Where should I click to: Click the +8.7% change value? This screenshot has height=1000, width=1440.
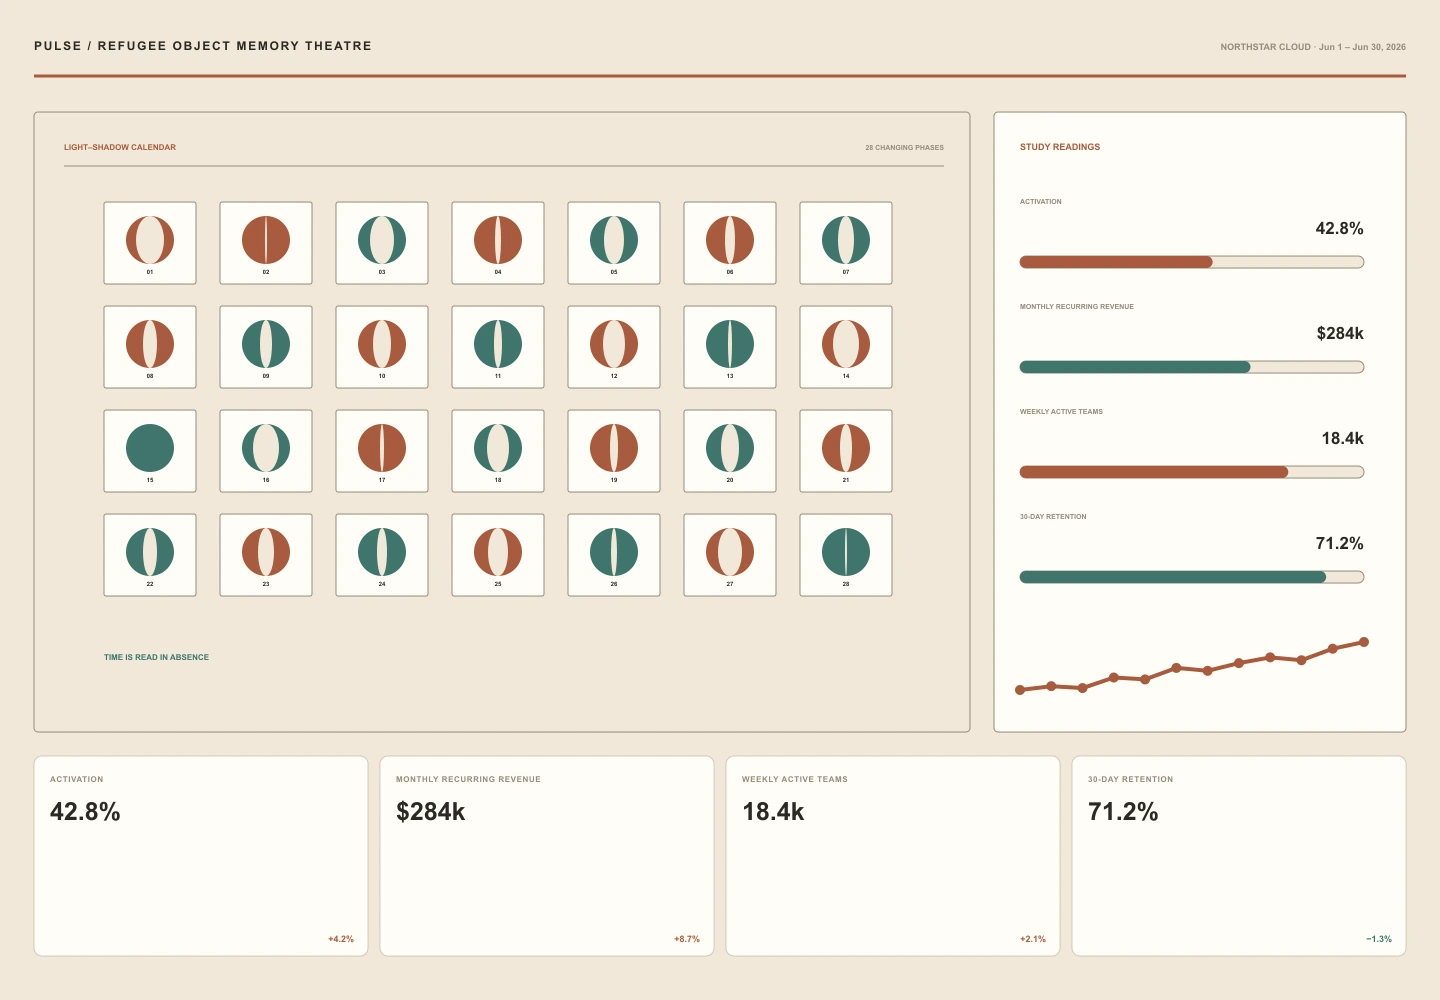(687, 939)
